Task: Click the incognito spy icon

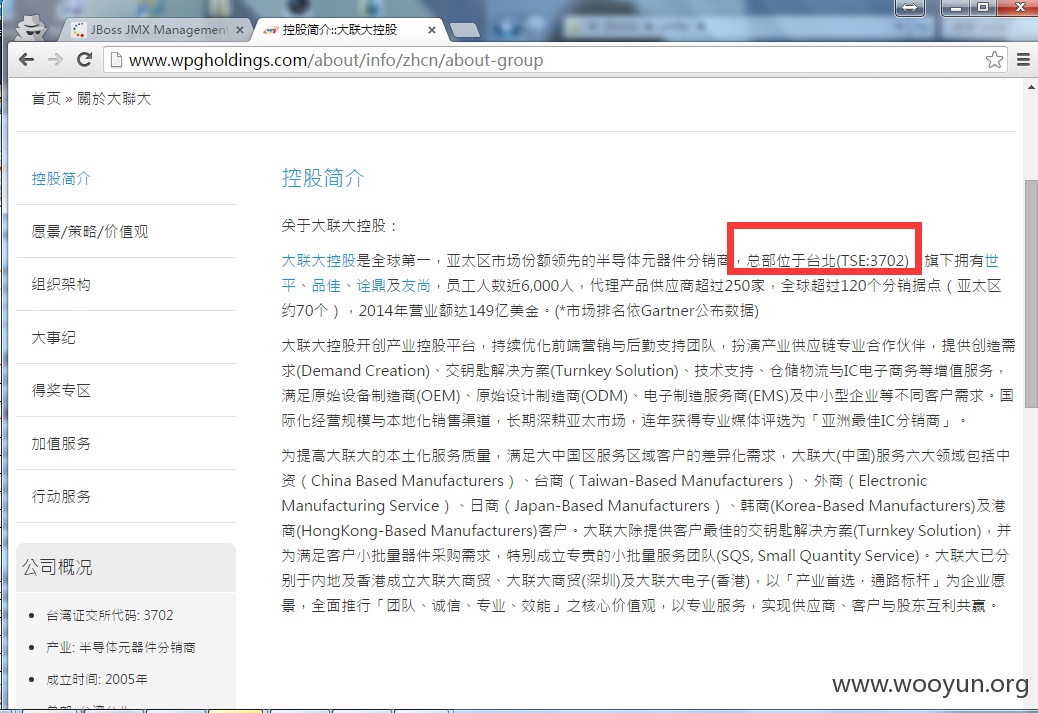Action: (x=30, y=28)
